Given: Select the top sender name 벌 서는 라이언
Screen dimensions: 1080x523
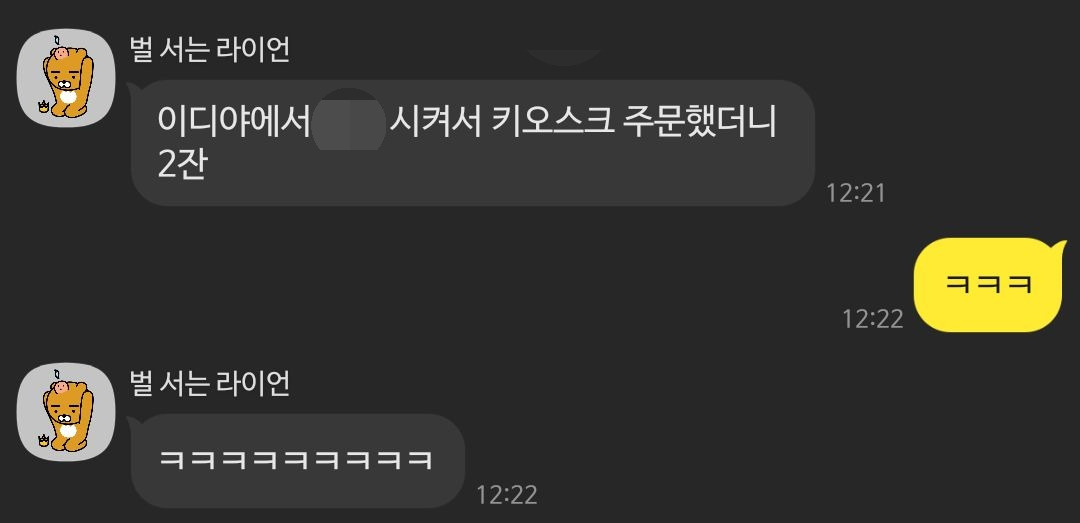Looking at the screenshot, I should point(210,50).
